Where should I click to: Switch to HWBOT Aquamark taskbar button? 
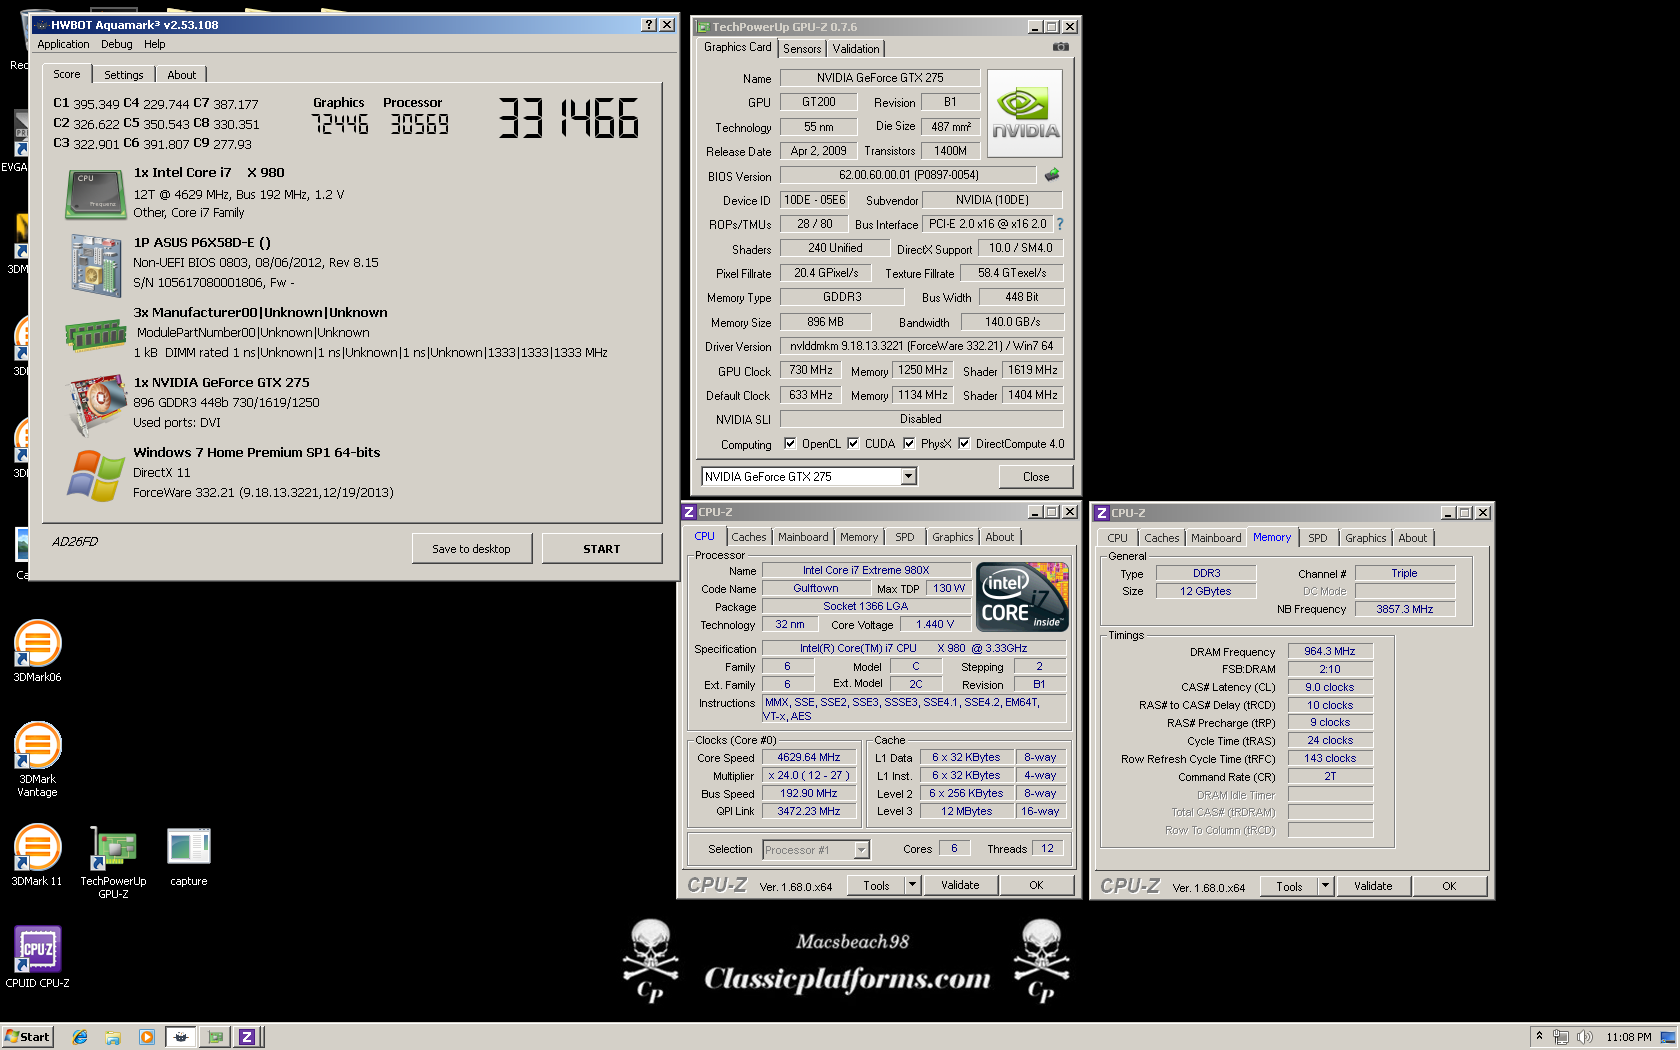click(x=181, y=1037)
